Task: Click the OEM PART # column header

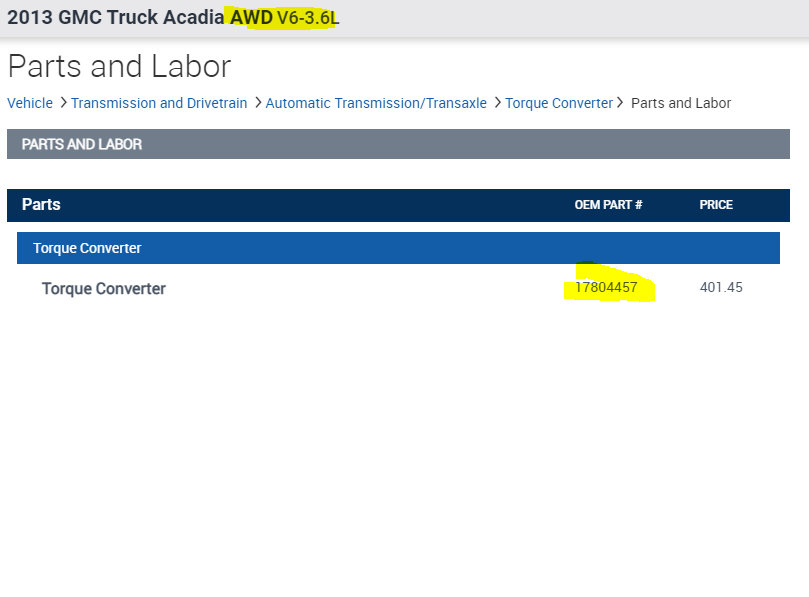Action: point(608,205)
